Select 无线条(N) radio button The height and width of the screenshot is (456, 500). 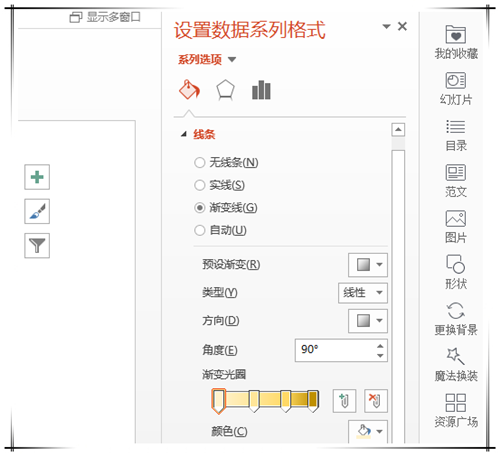click(x=200, y=163)
